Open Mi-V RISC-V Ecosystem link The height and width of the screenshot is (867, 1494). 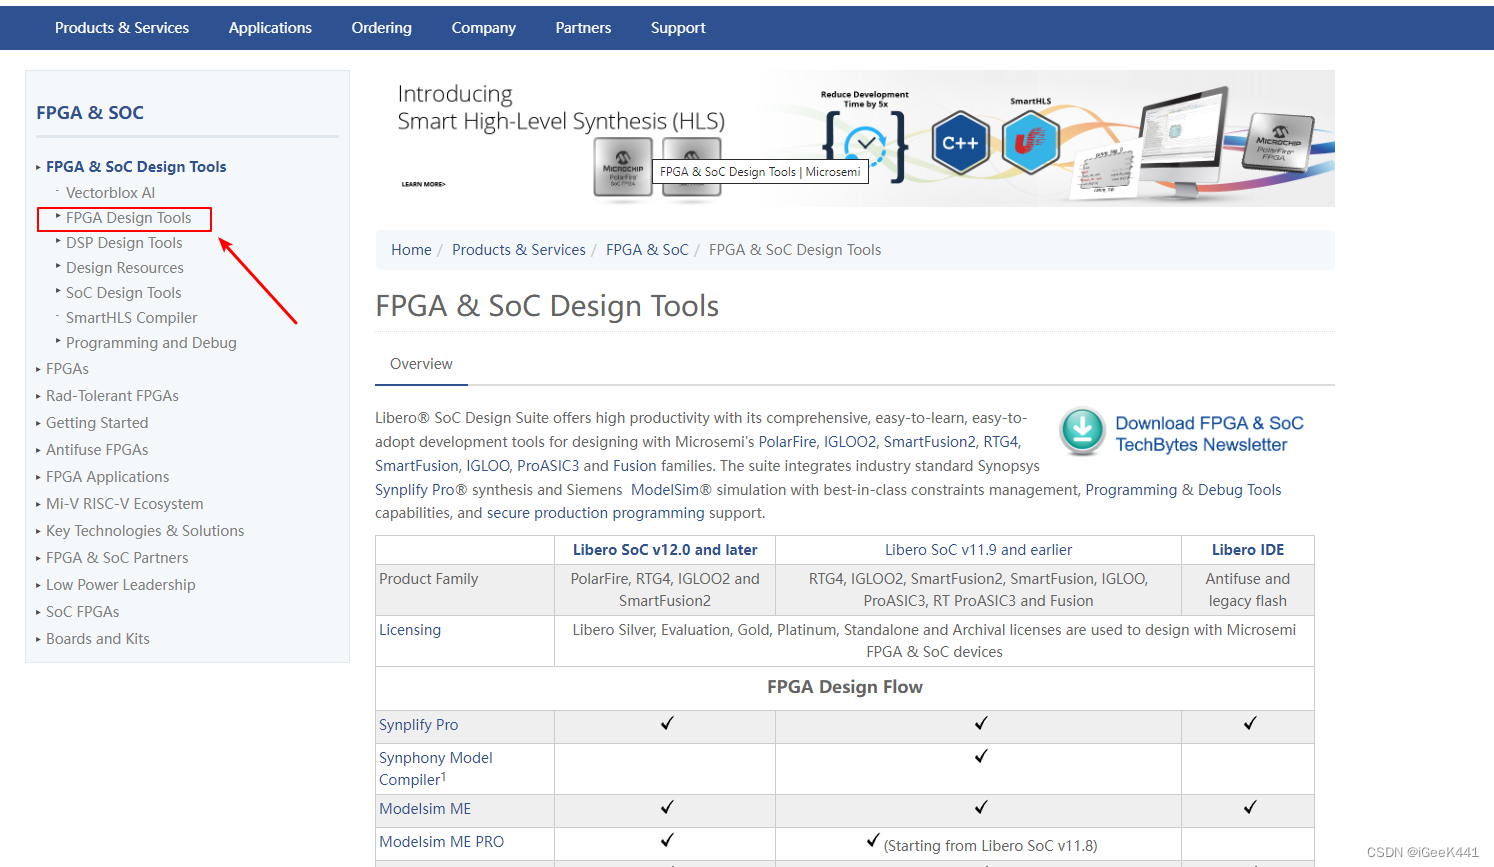(x=124, y=504)
